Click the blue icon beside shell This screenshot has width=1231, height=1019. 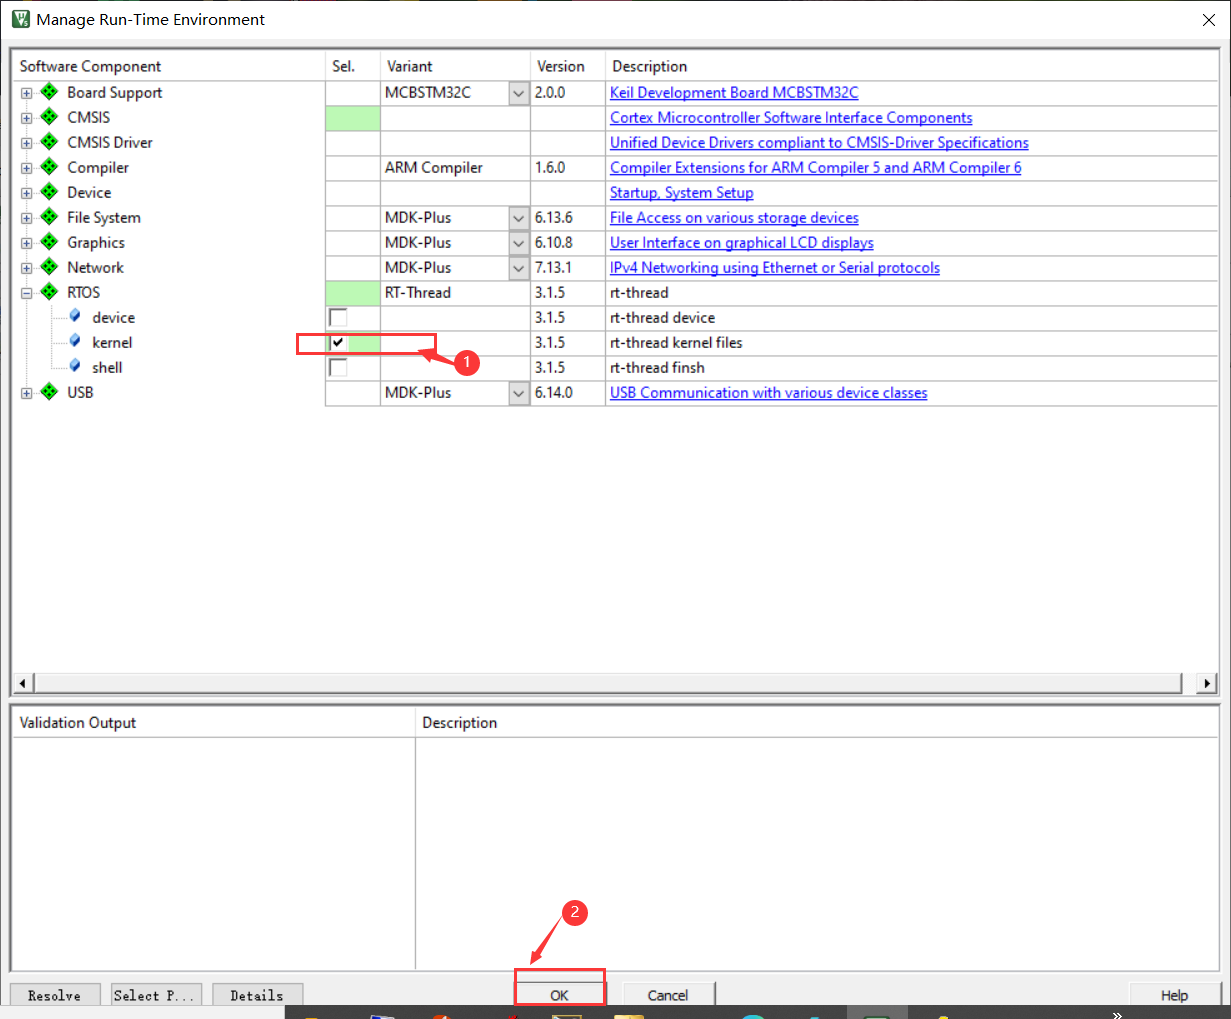coord(75,366)
